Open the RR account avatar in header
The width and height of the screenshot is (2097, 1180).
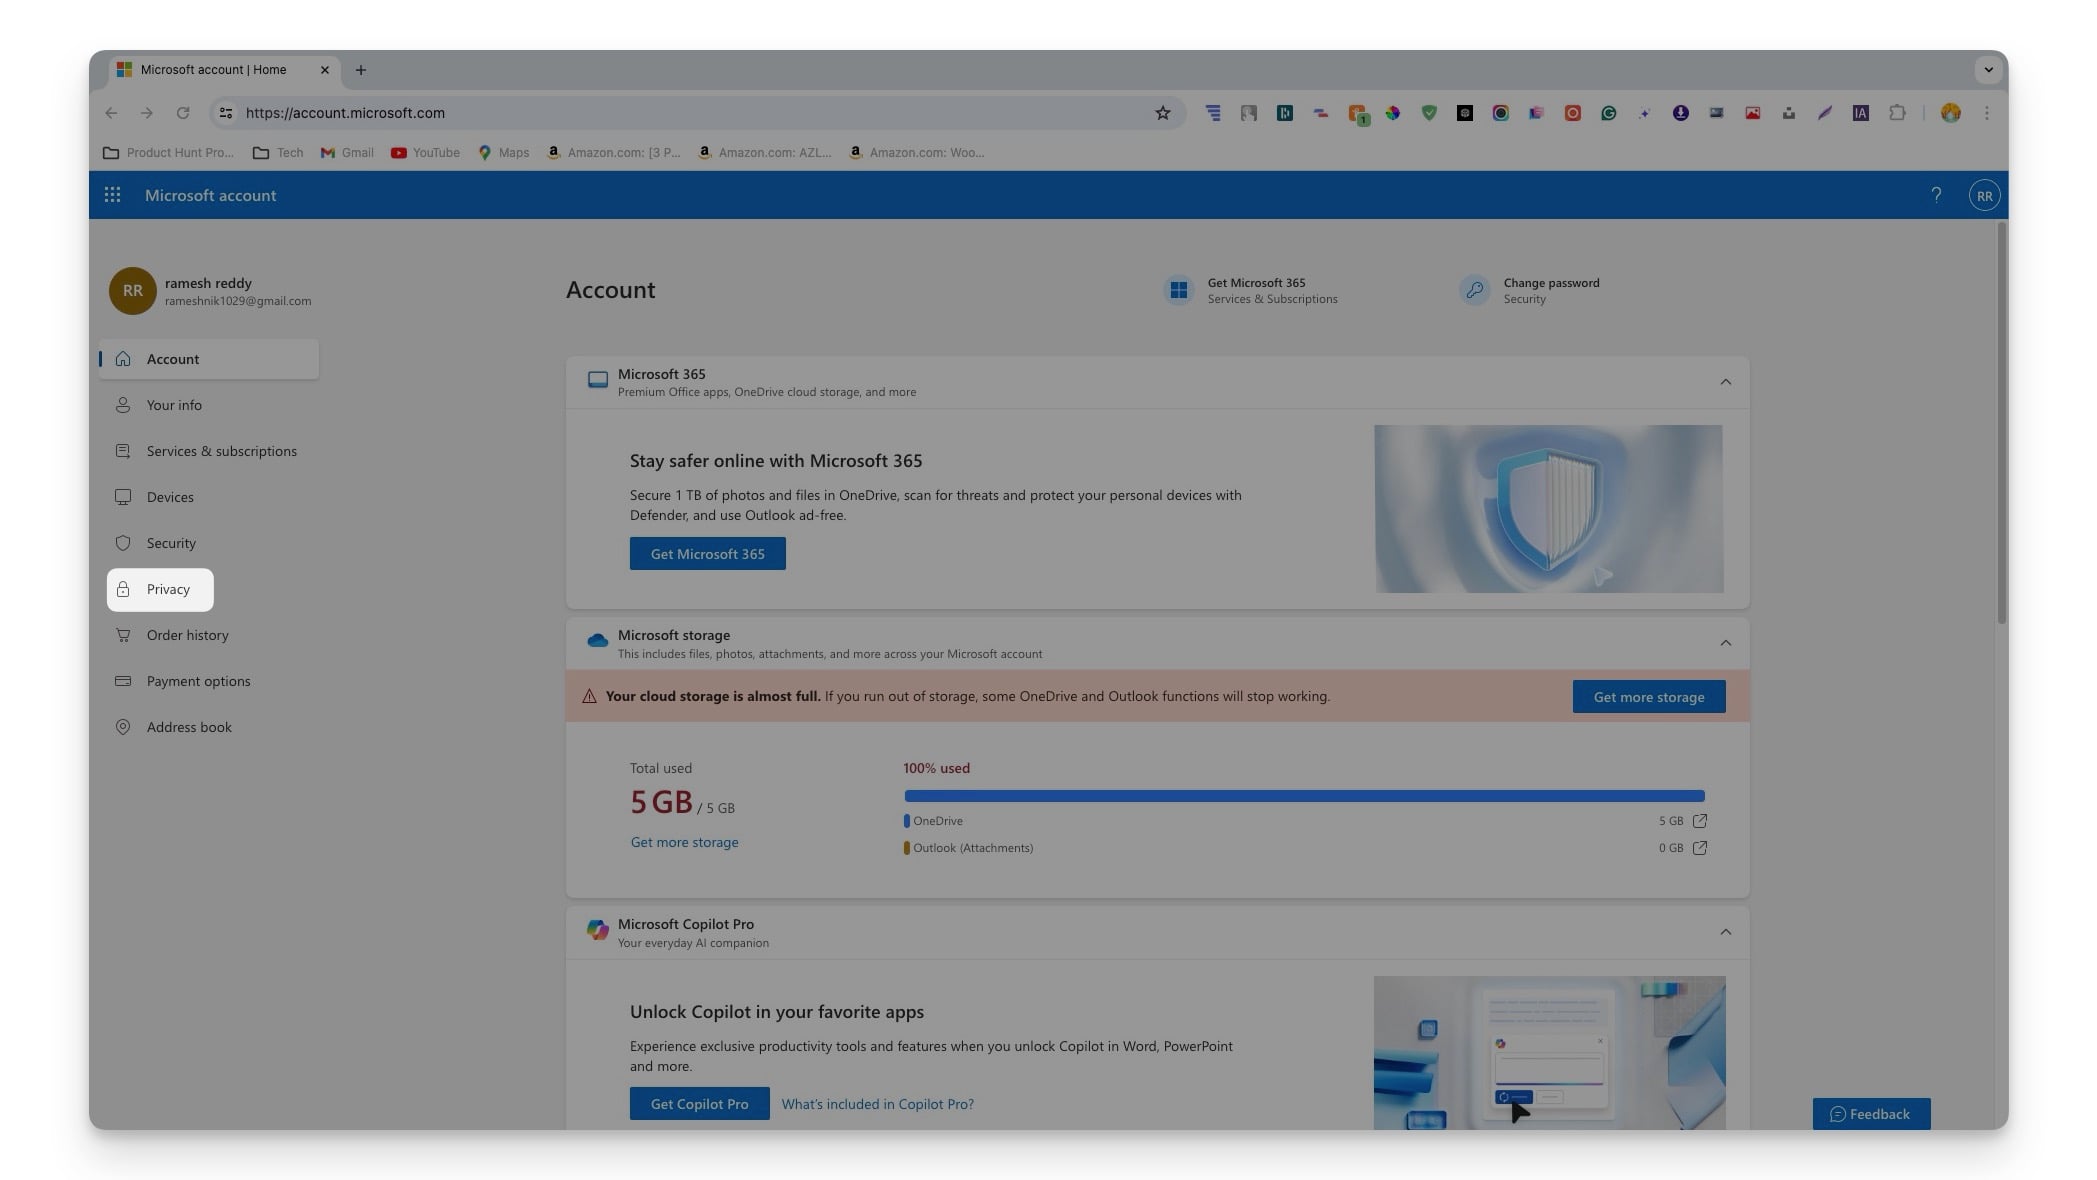[x=1984, y=195]
